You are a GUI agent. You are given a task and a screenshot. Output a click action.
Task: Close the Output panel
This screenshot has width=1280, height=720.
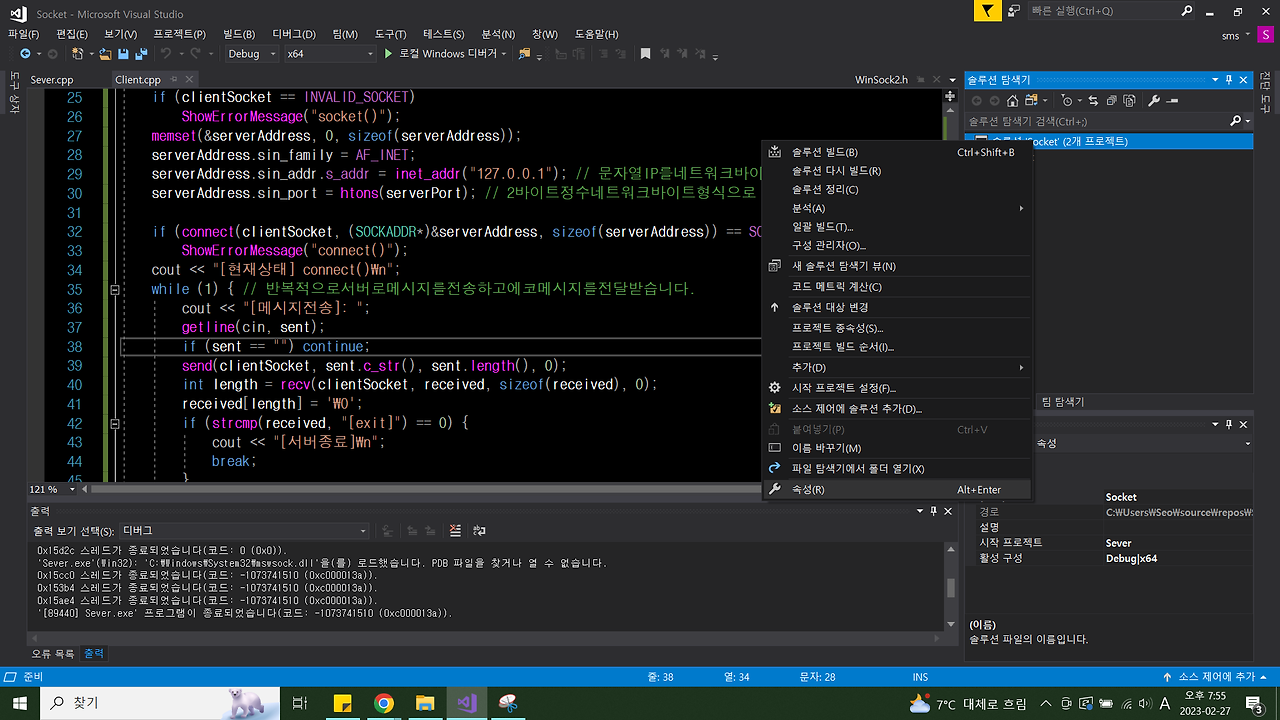(949, 511)
